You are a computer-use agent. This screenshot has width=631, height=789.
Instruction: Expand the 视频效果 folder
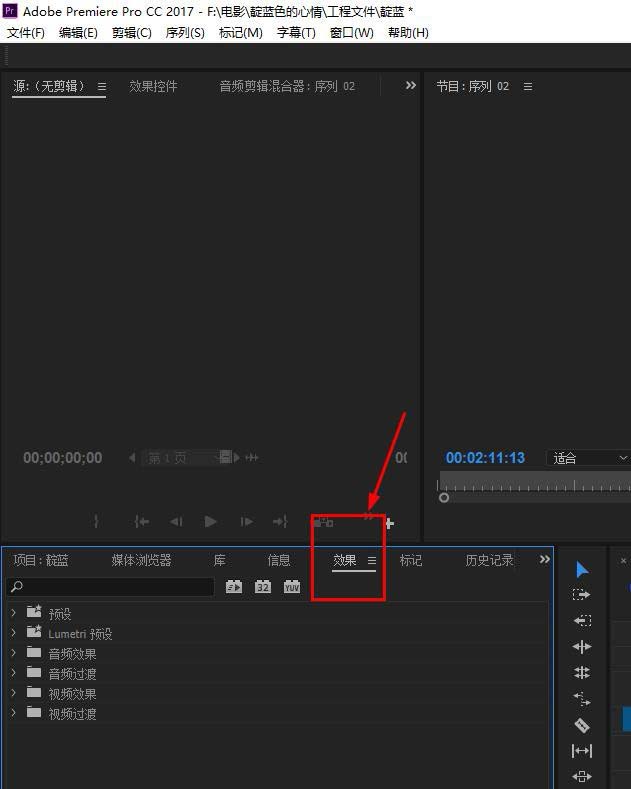point(14,693)
